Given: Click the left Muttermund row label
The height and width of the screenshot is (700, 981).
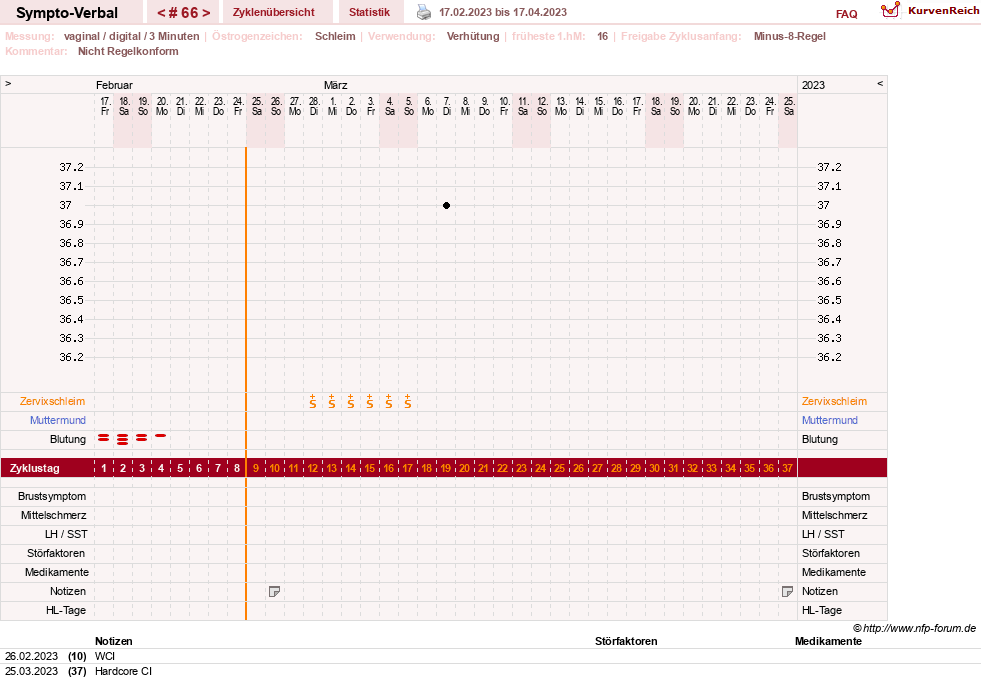Looking at the screenshot, I should pyautogui.click(x=58, y=420).
